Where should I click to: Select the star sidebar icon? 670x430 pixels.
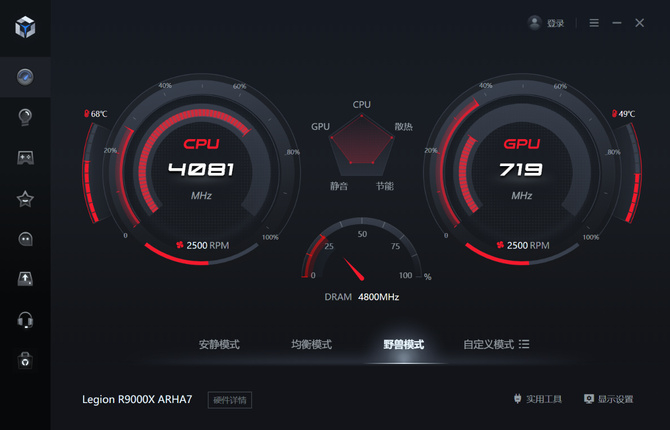pyautogui.click(x=25, y=199)
